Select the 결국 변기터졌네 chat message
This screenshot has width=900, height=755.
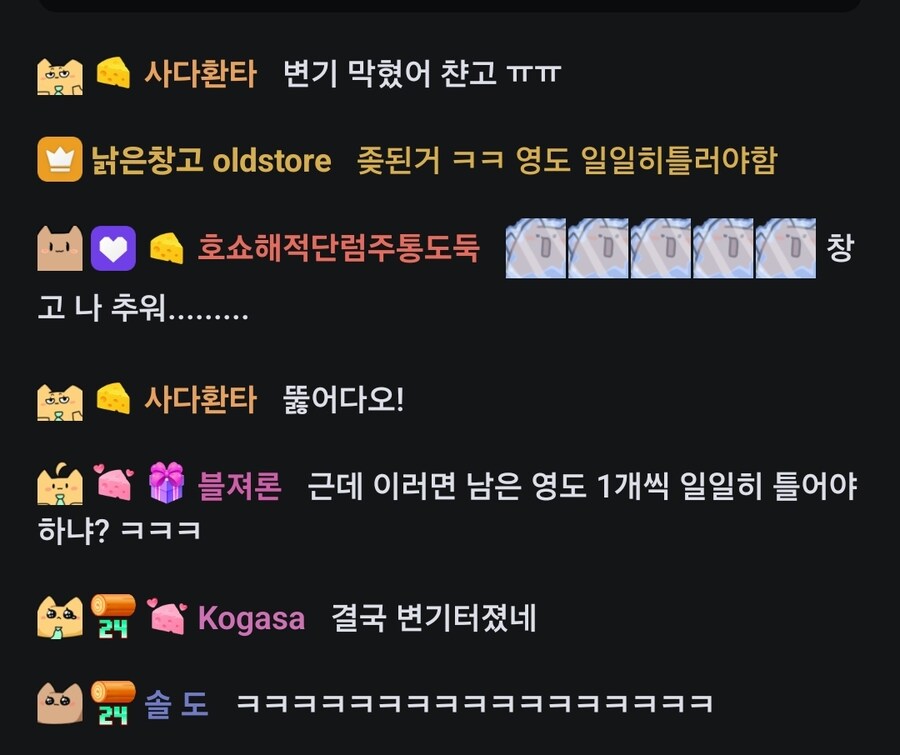coord(434,618)
